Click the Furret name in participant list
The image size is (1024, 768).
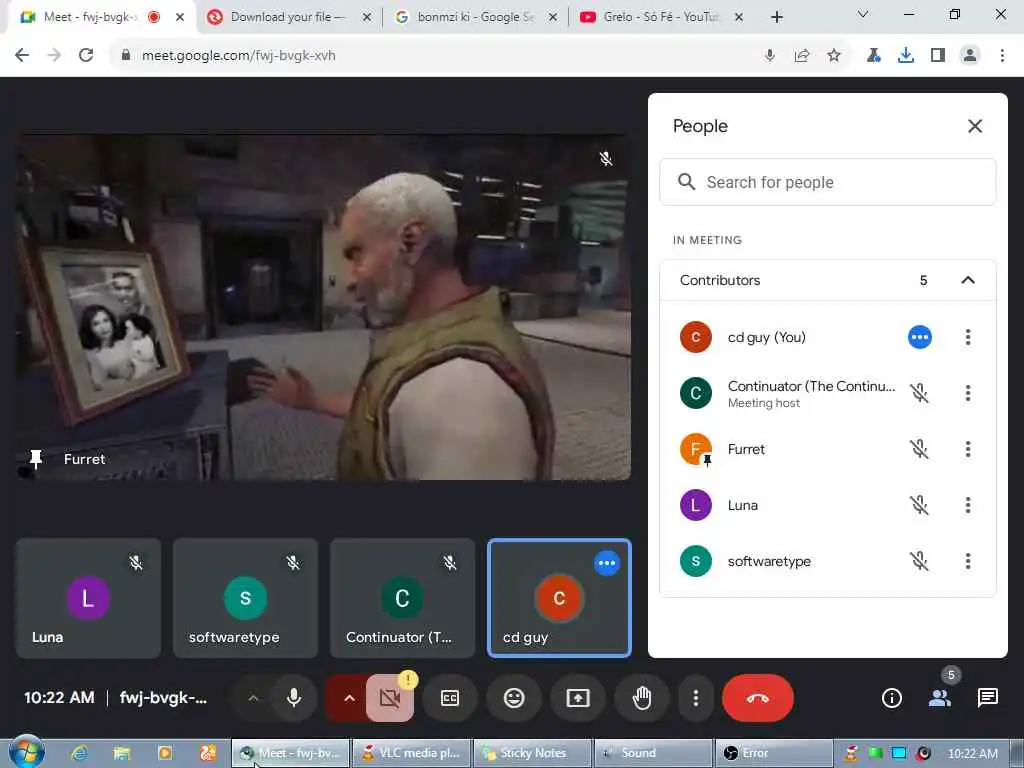(x=746, y=449)
